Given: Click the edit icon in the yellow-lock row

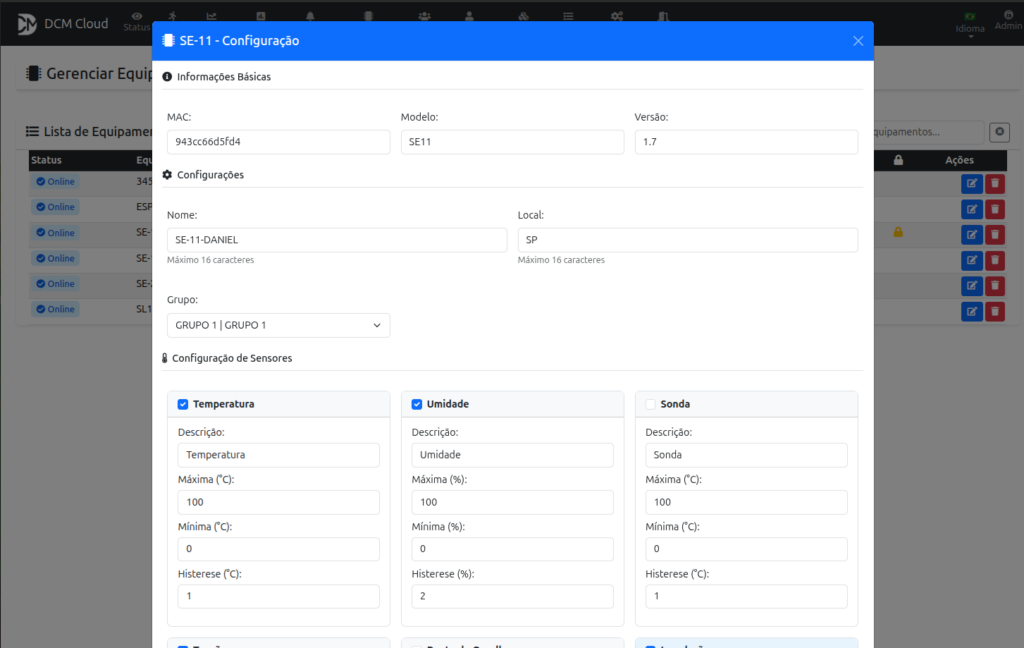Looking at the screenshot, I should pyautogui.click(x=971, y=234).
